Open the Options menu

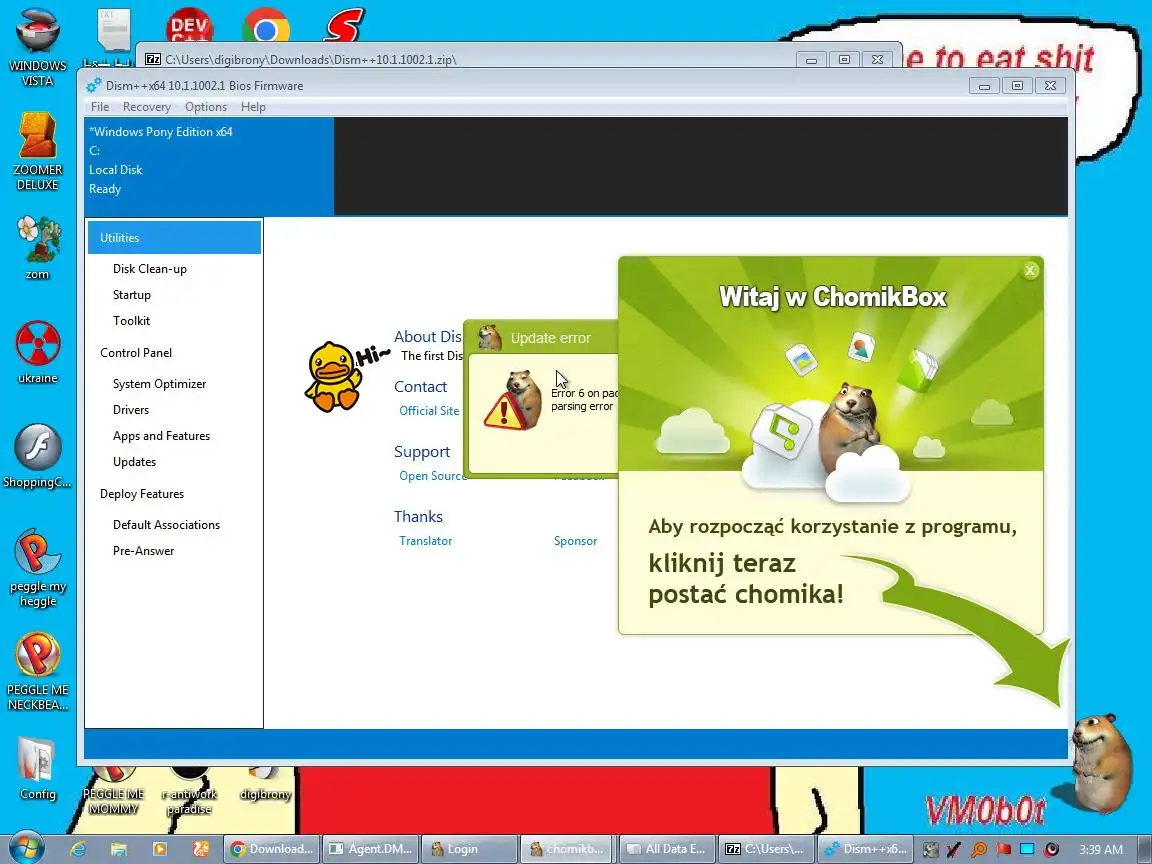[x=206, y=107]
